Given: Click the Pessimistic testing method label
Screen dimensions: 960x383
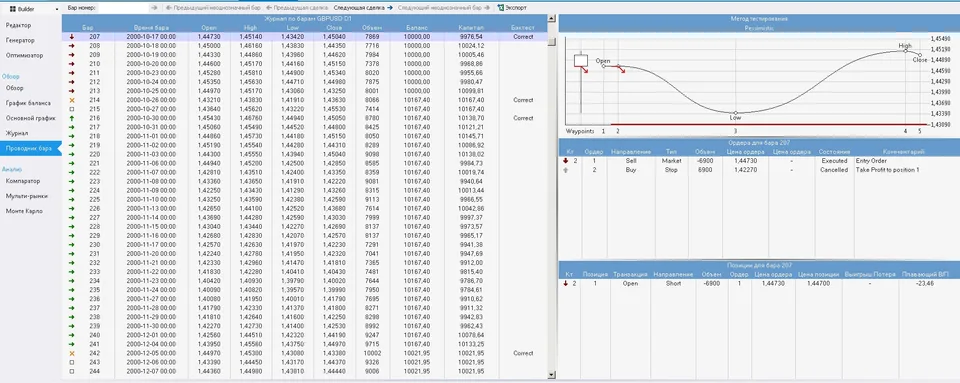Looking at the screenshot, I should click(x=759, y=28).
